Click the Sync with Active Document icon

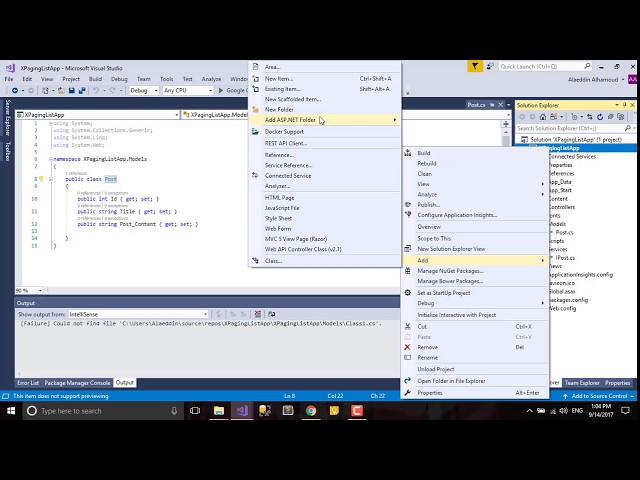point(590,117)
